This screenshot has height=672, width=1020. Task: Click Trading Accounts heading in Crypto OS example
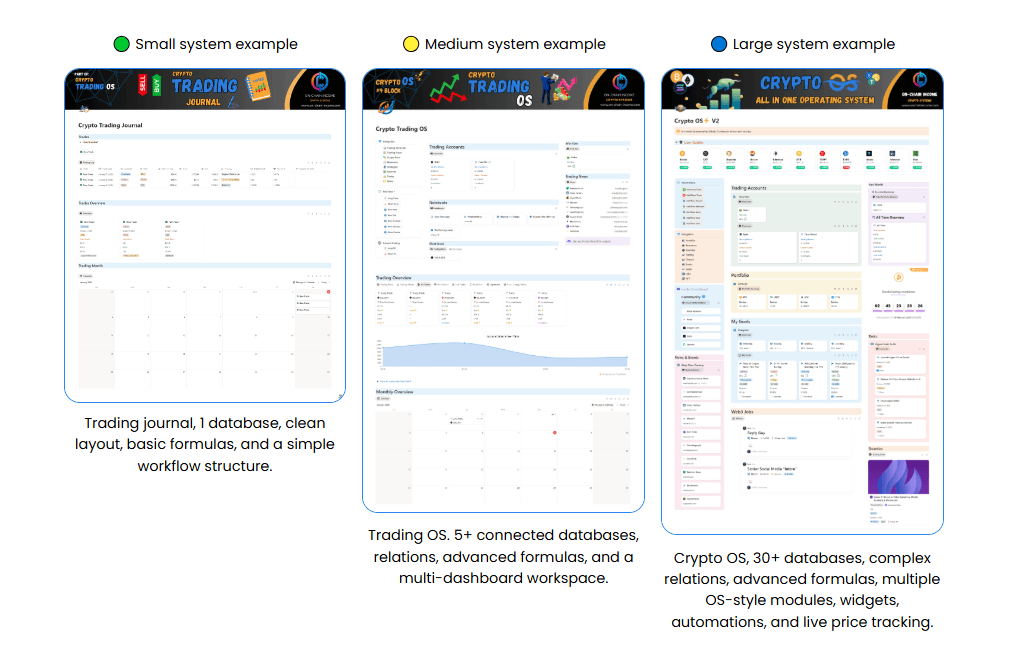click(749, 188)
